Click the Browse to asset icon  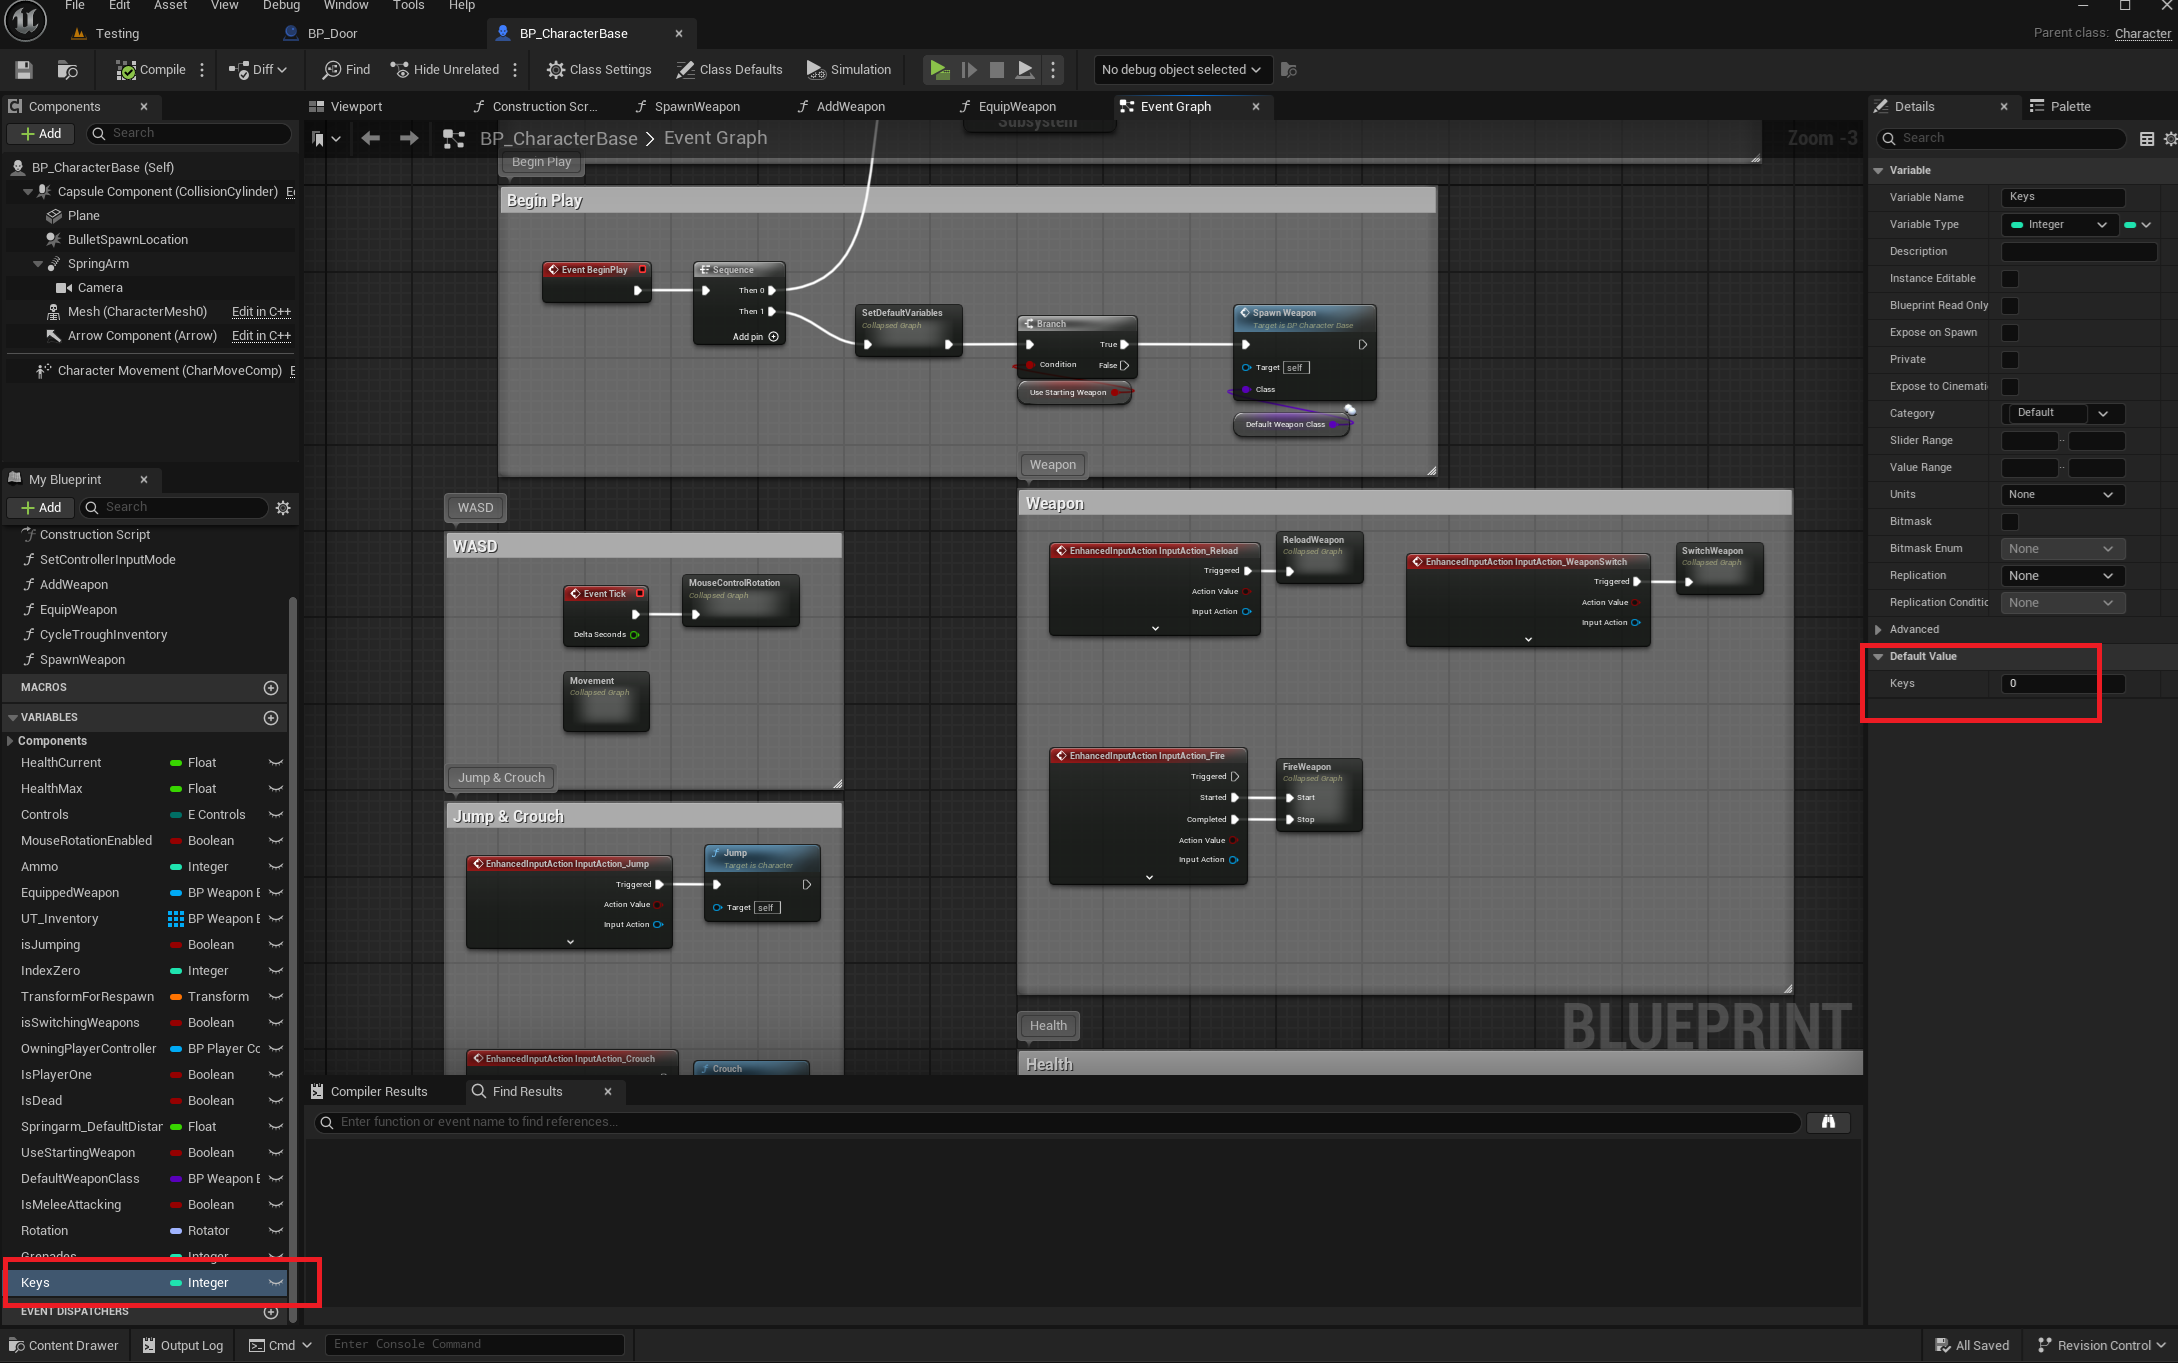[x=67, y=69]
